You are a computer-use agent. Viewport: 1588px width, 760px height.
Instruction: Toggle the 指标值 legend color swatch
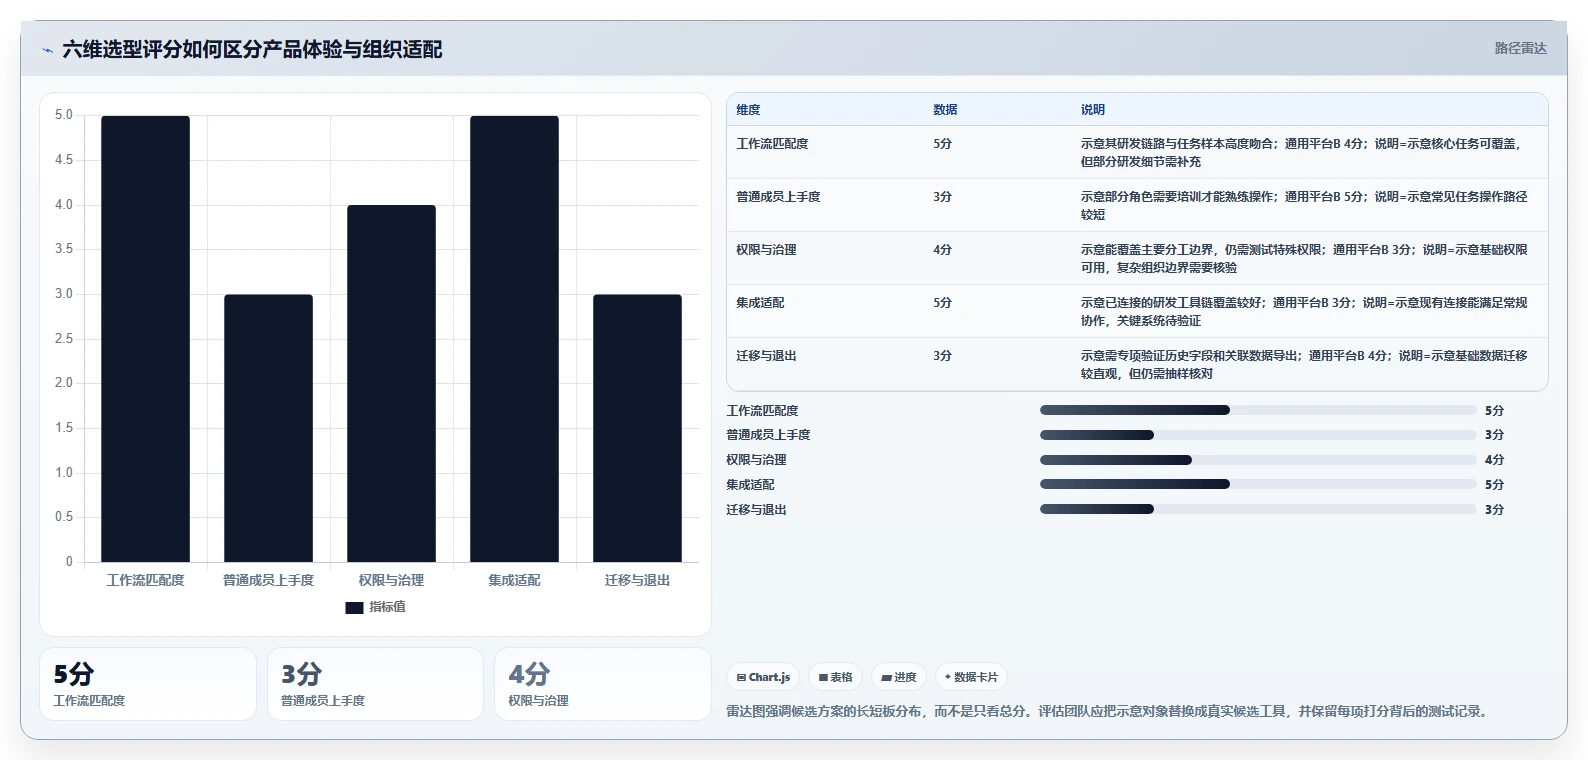tap(354, 607)
